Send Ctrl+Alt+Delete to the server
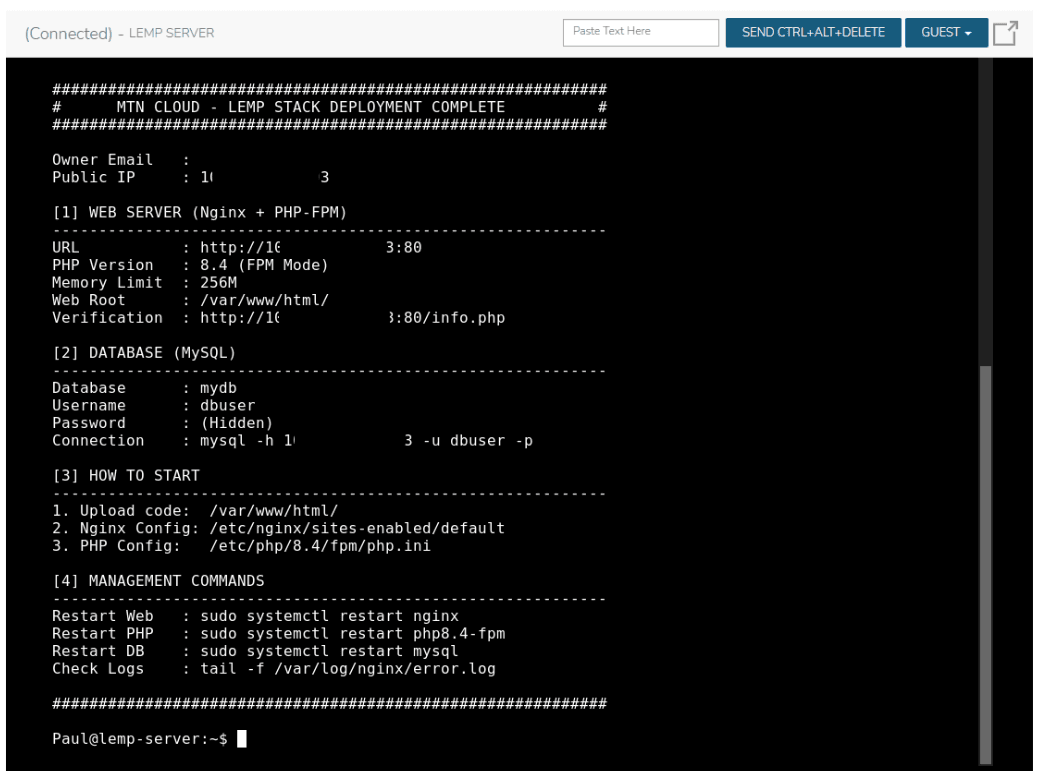The image size is (1041, 781). pyautogui.click(x=813, y=33)
